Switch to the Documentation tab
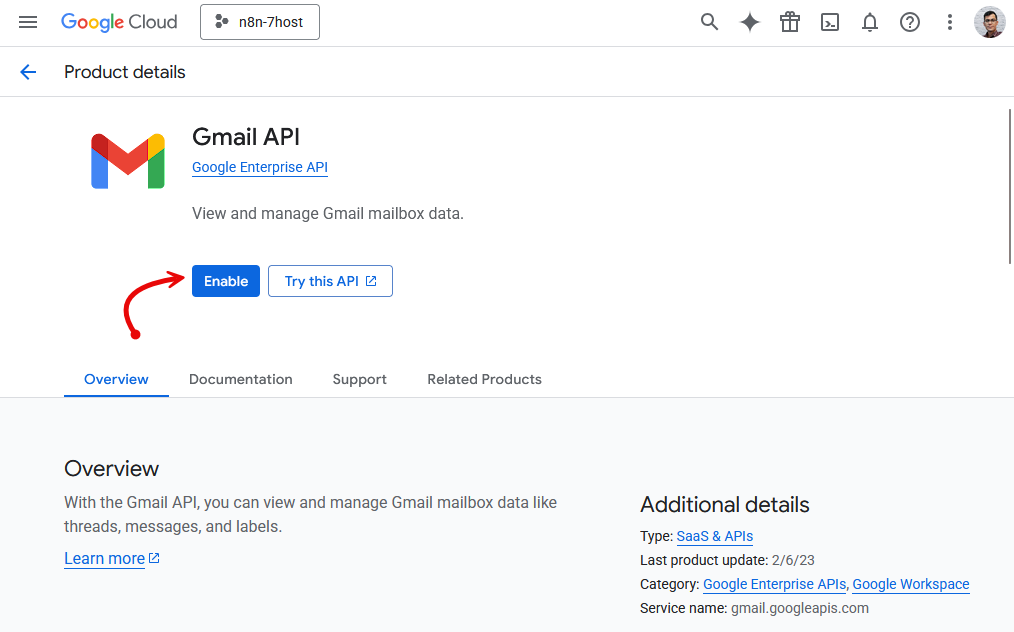Viewport: 1014px width, 632px height. [x=241, y=379]
